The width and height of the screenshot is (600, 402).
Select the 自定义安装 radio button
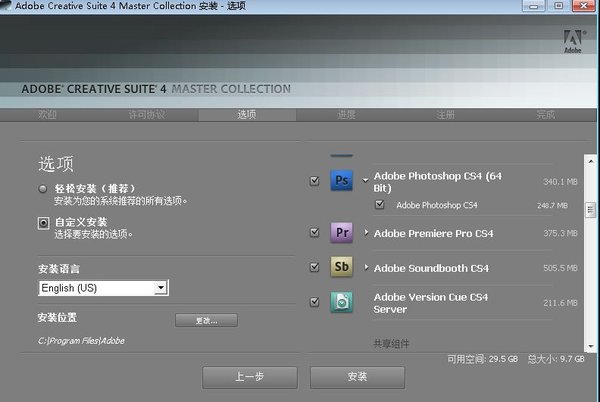43,223
